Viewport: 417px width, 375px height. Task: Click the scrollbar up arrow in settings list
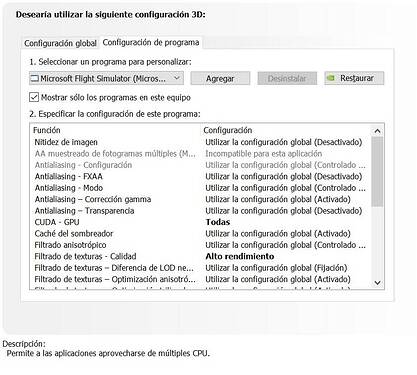(377, 131)
